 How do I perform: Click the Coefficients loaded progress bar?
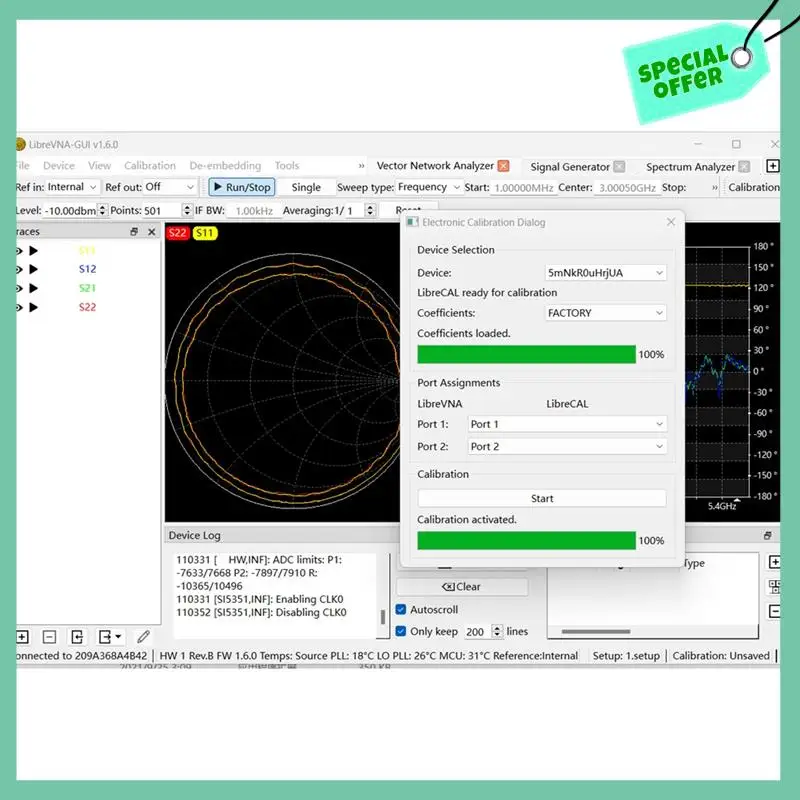pos(526,354)
